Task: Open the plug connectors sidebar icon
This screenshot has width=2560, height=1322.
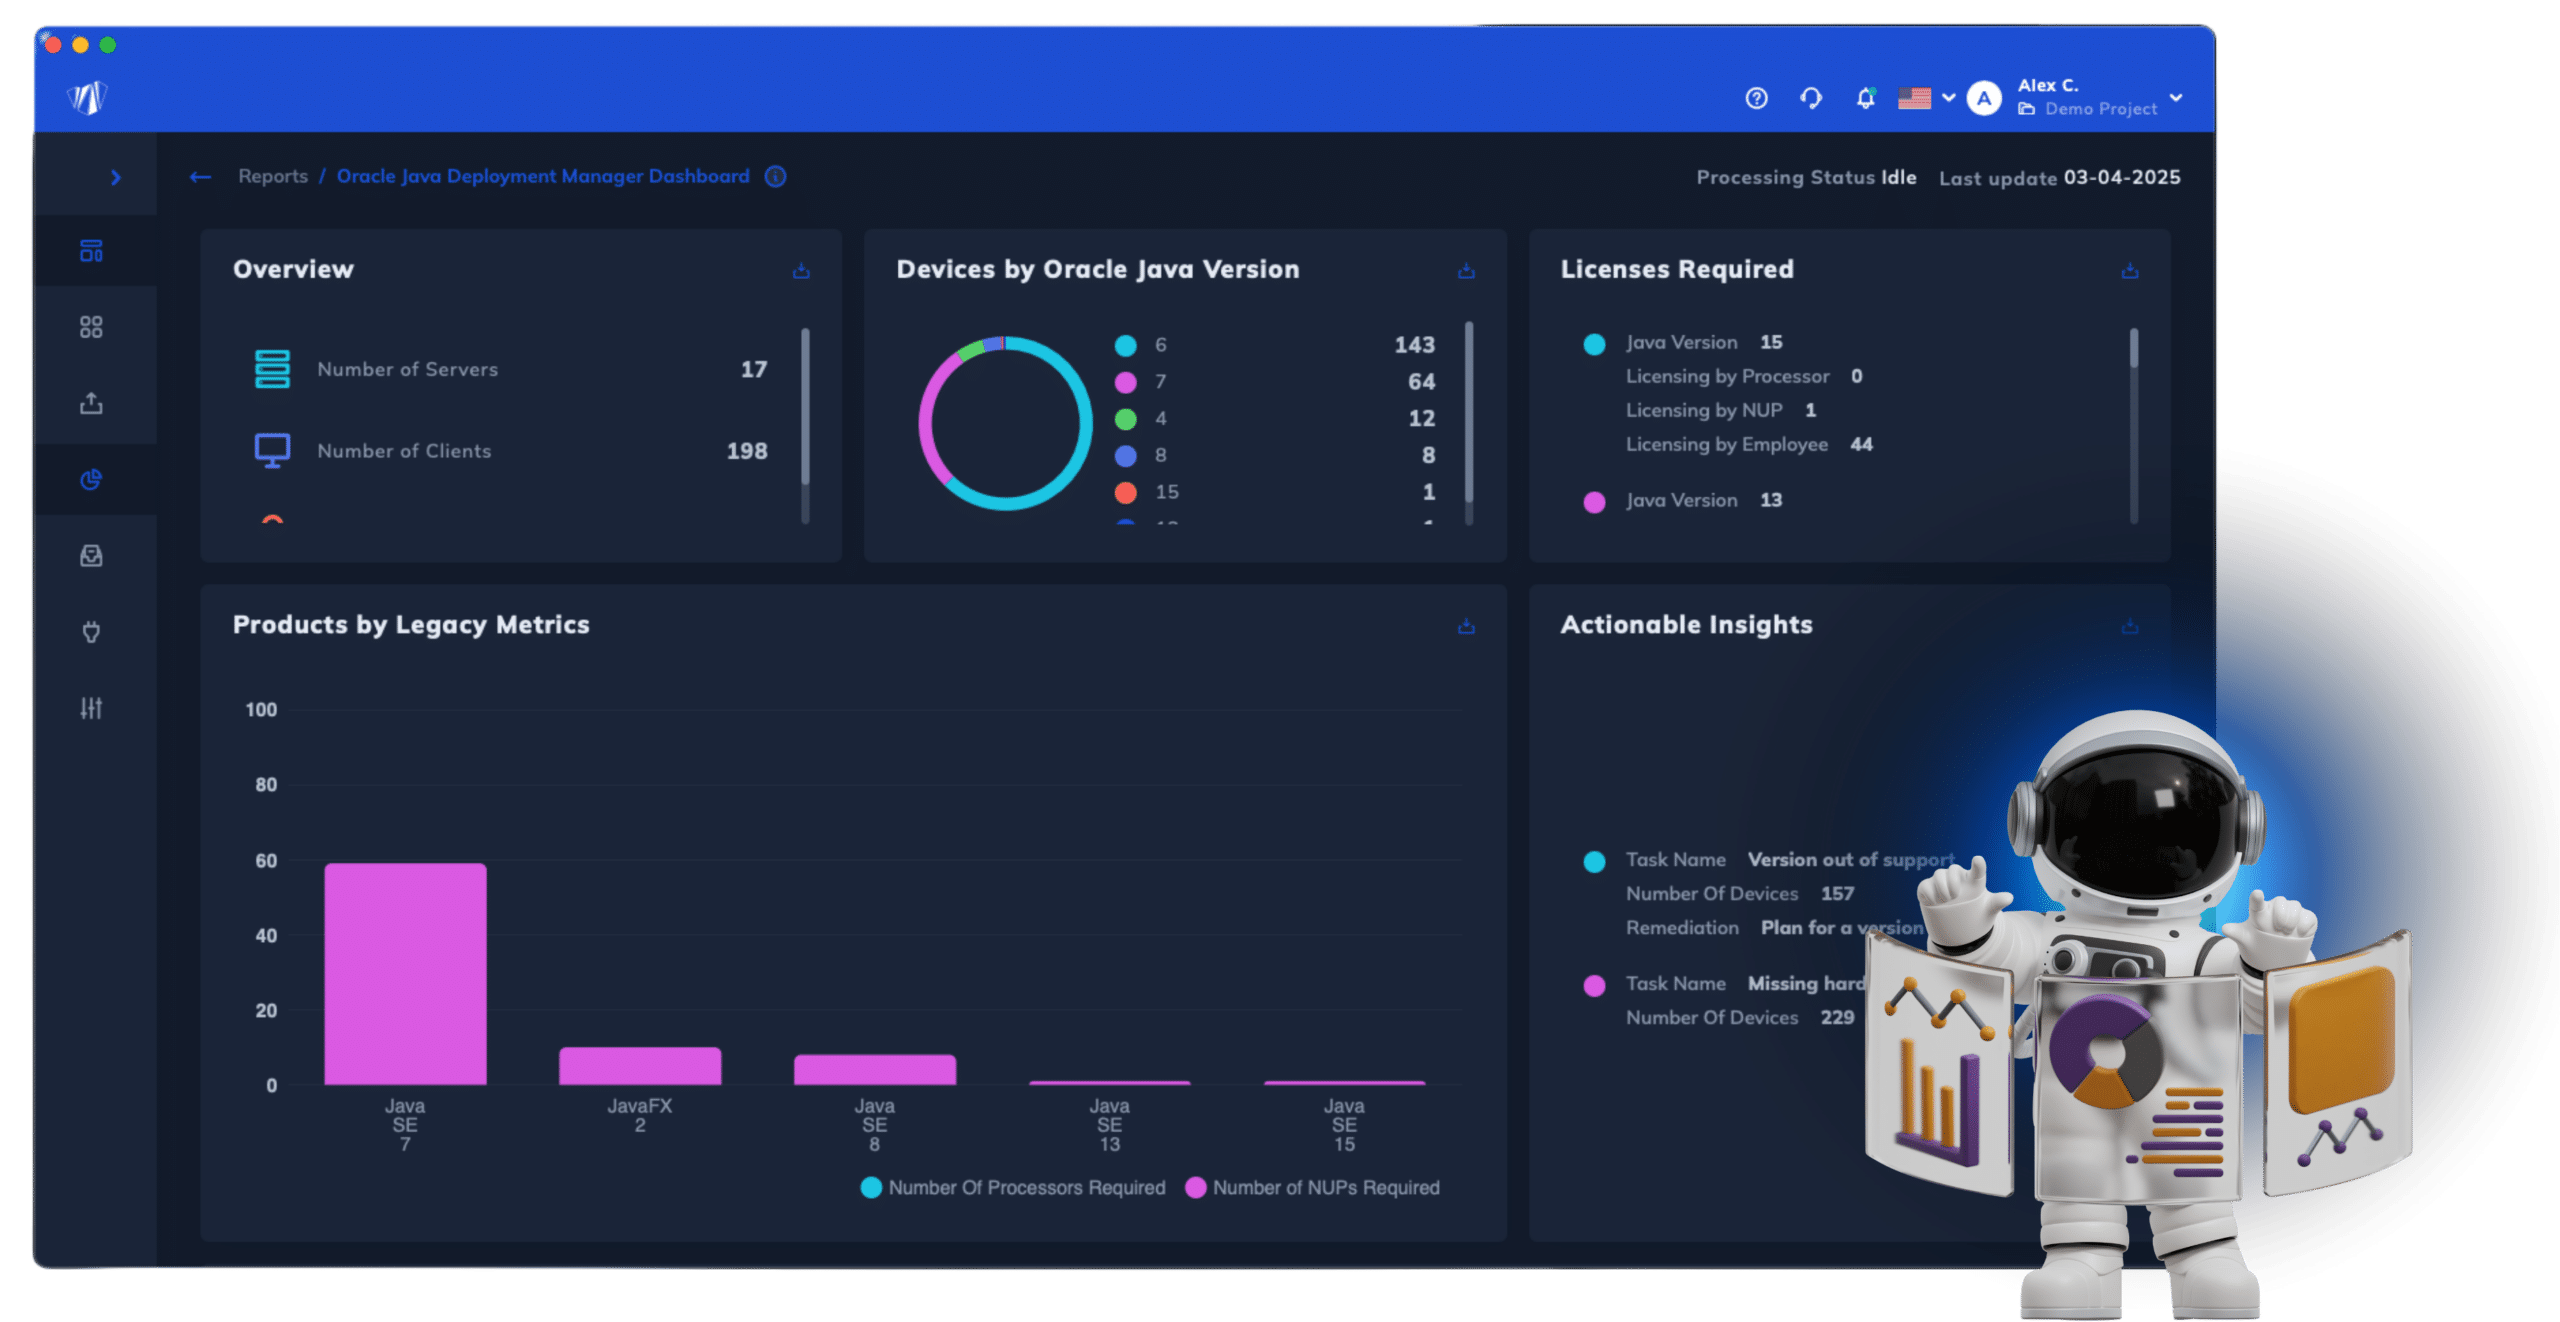Action: pyautogui.click(x=91, y=631)
